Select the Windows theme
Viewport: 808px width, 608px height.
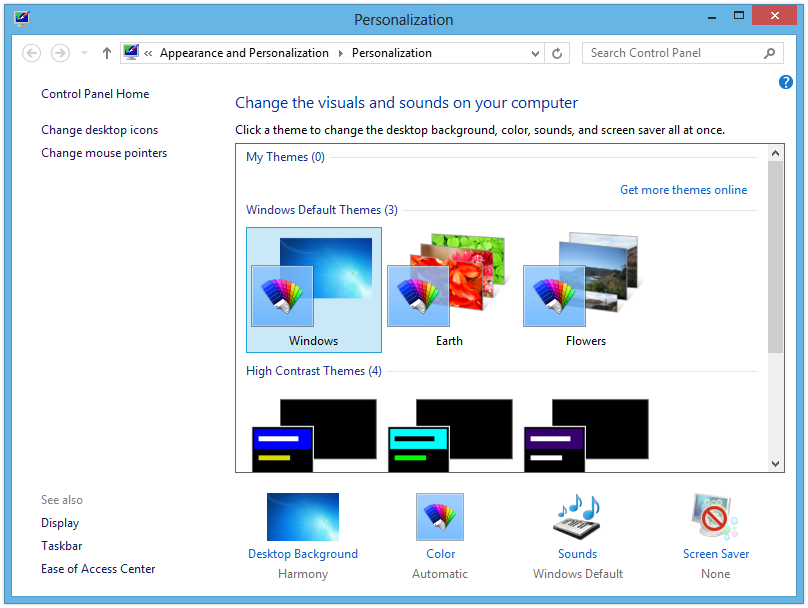click(x=314, y=290)
